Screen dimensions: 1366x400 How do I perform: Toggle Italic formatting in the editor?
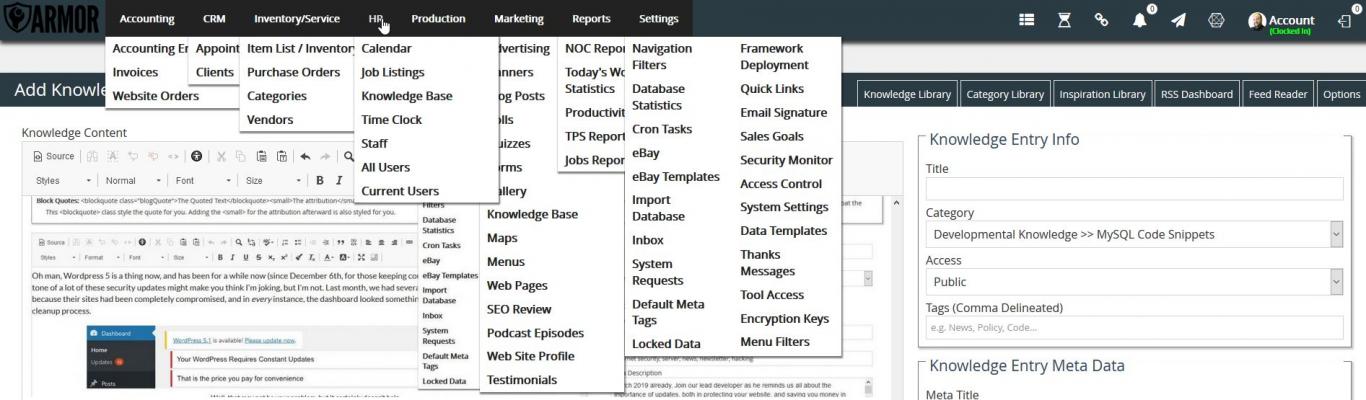click(339, 180)
